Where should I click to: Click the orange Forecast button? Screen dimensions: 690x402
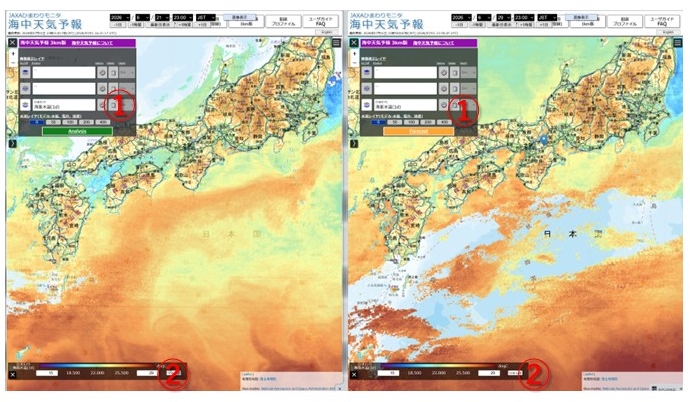pyautogui.click(x=418, y=131)
